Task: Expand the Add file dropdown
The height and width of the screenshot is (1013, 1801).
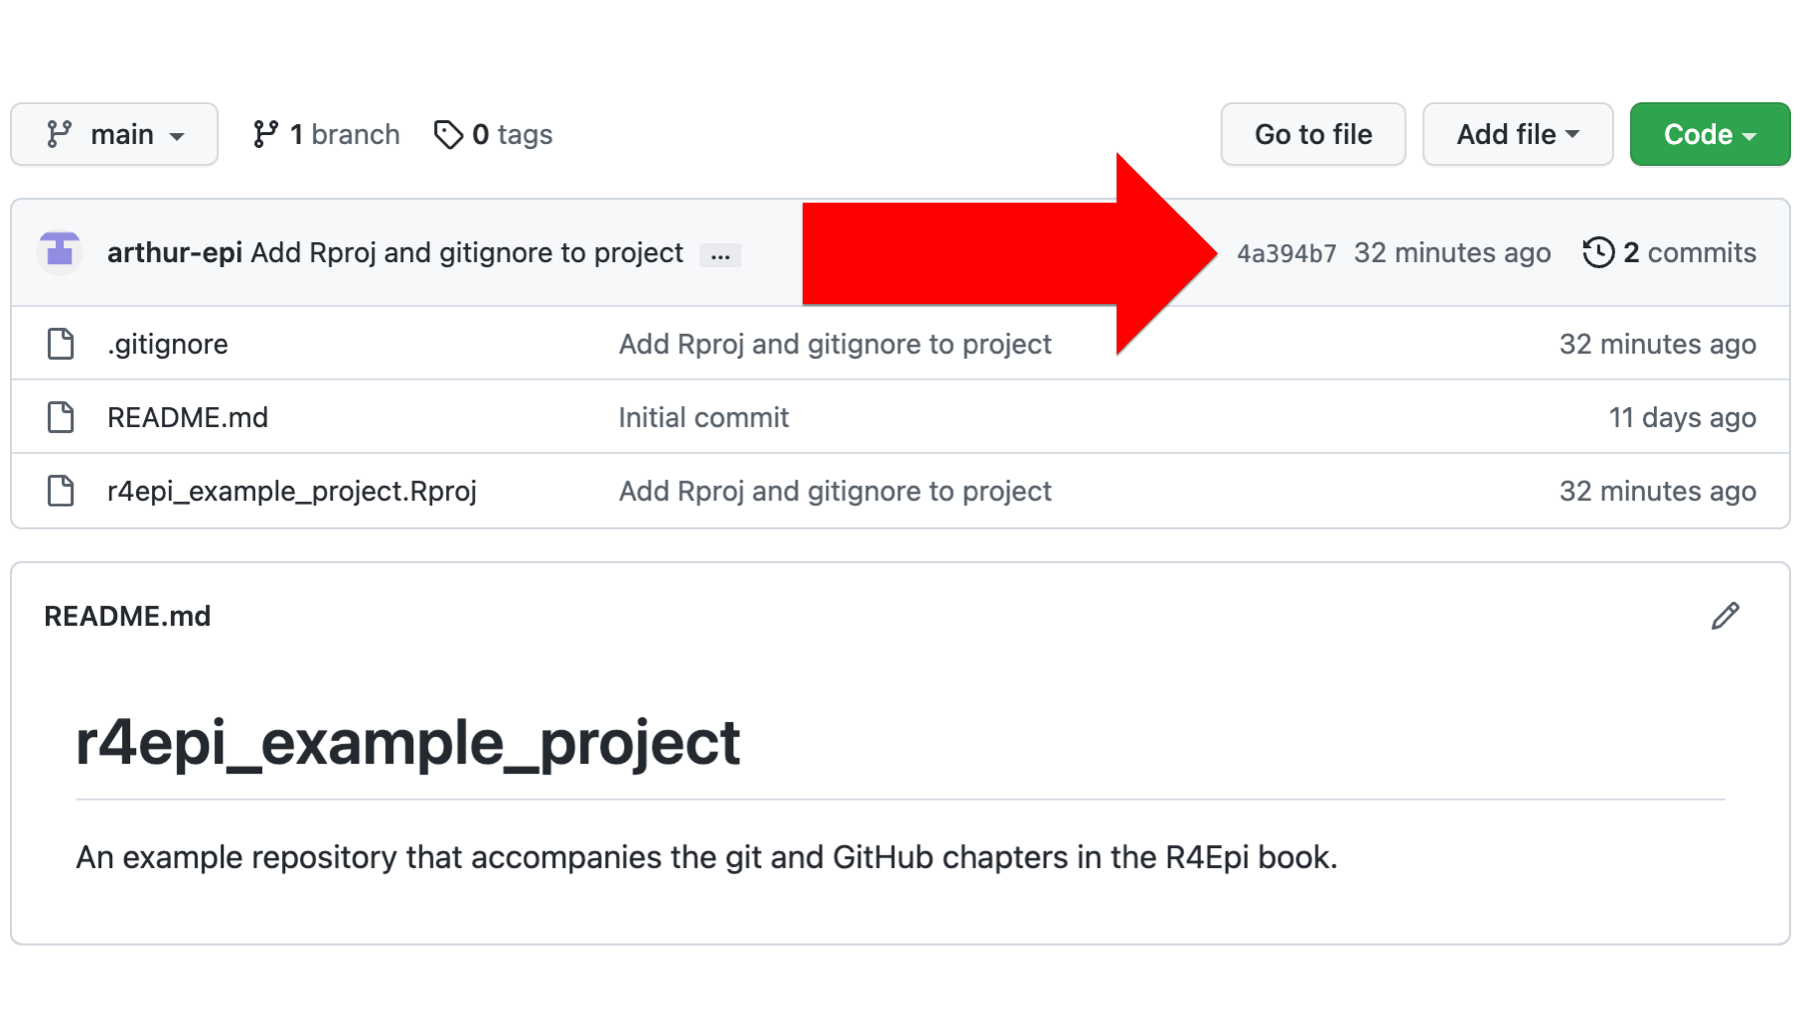Action: click(1517, 134)
